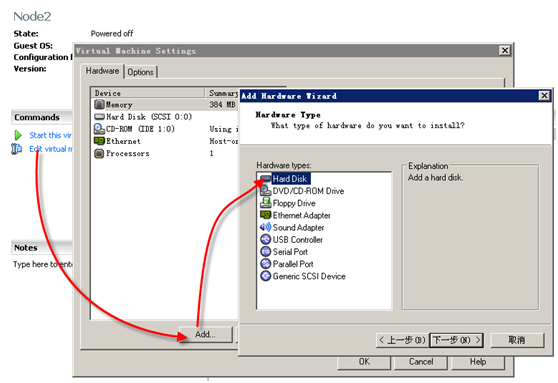Screen dimensions: 558x383
Task: Click Add... button in settings dialog
Action: 205,334
